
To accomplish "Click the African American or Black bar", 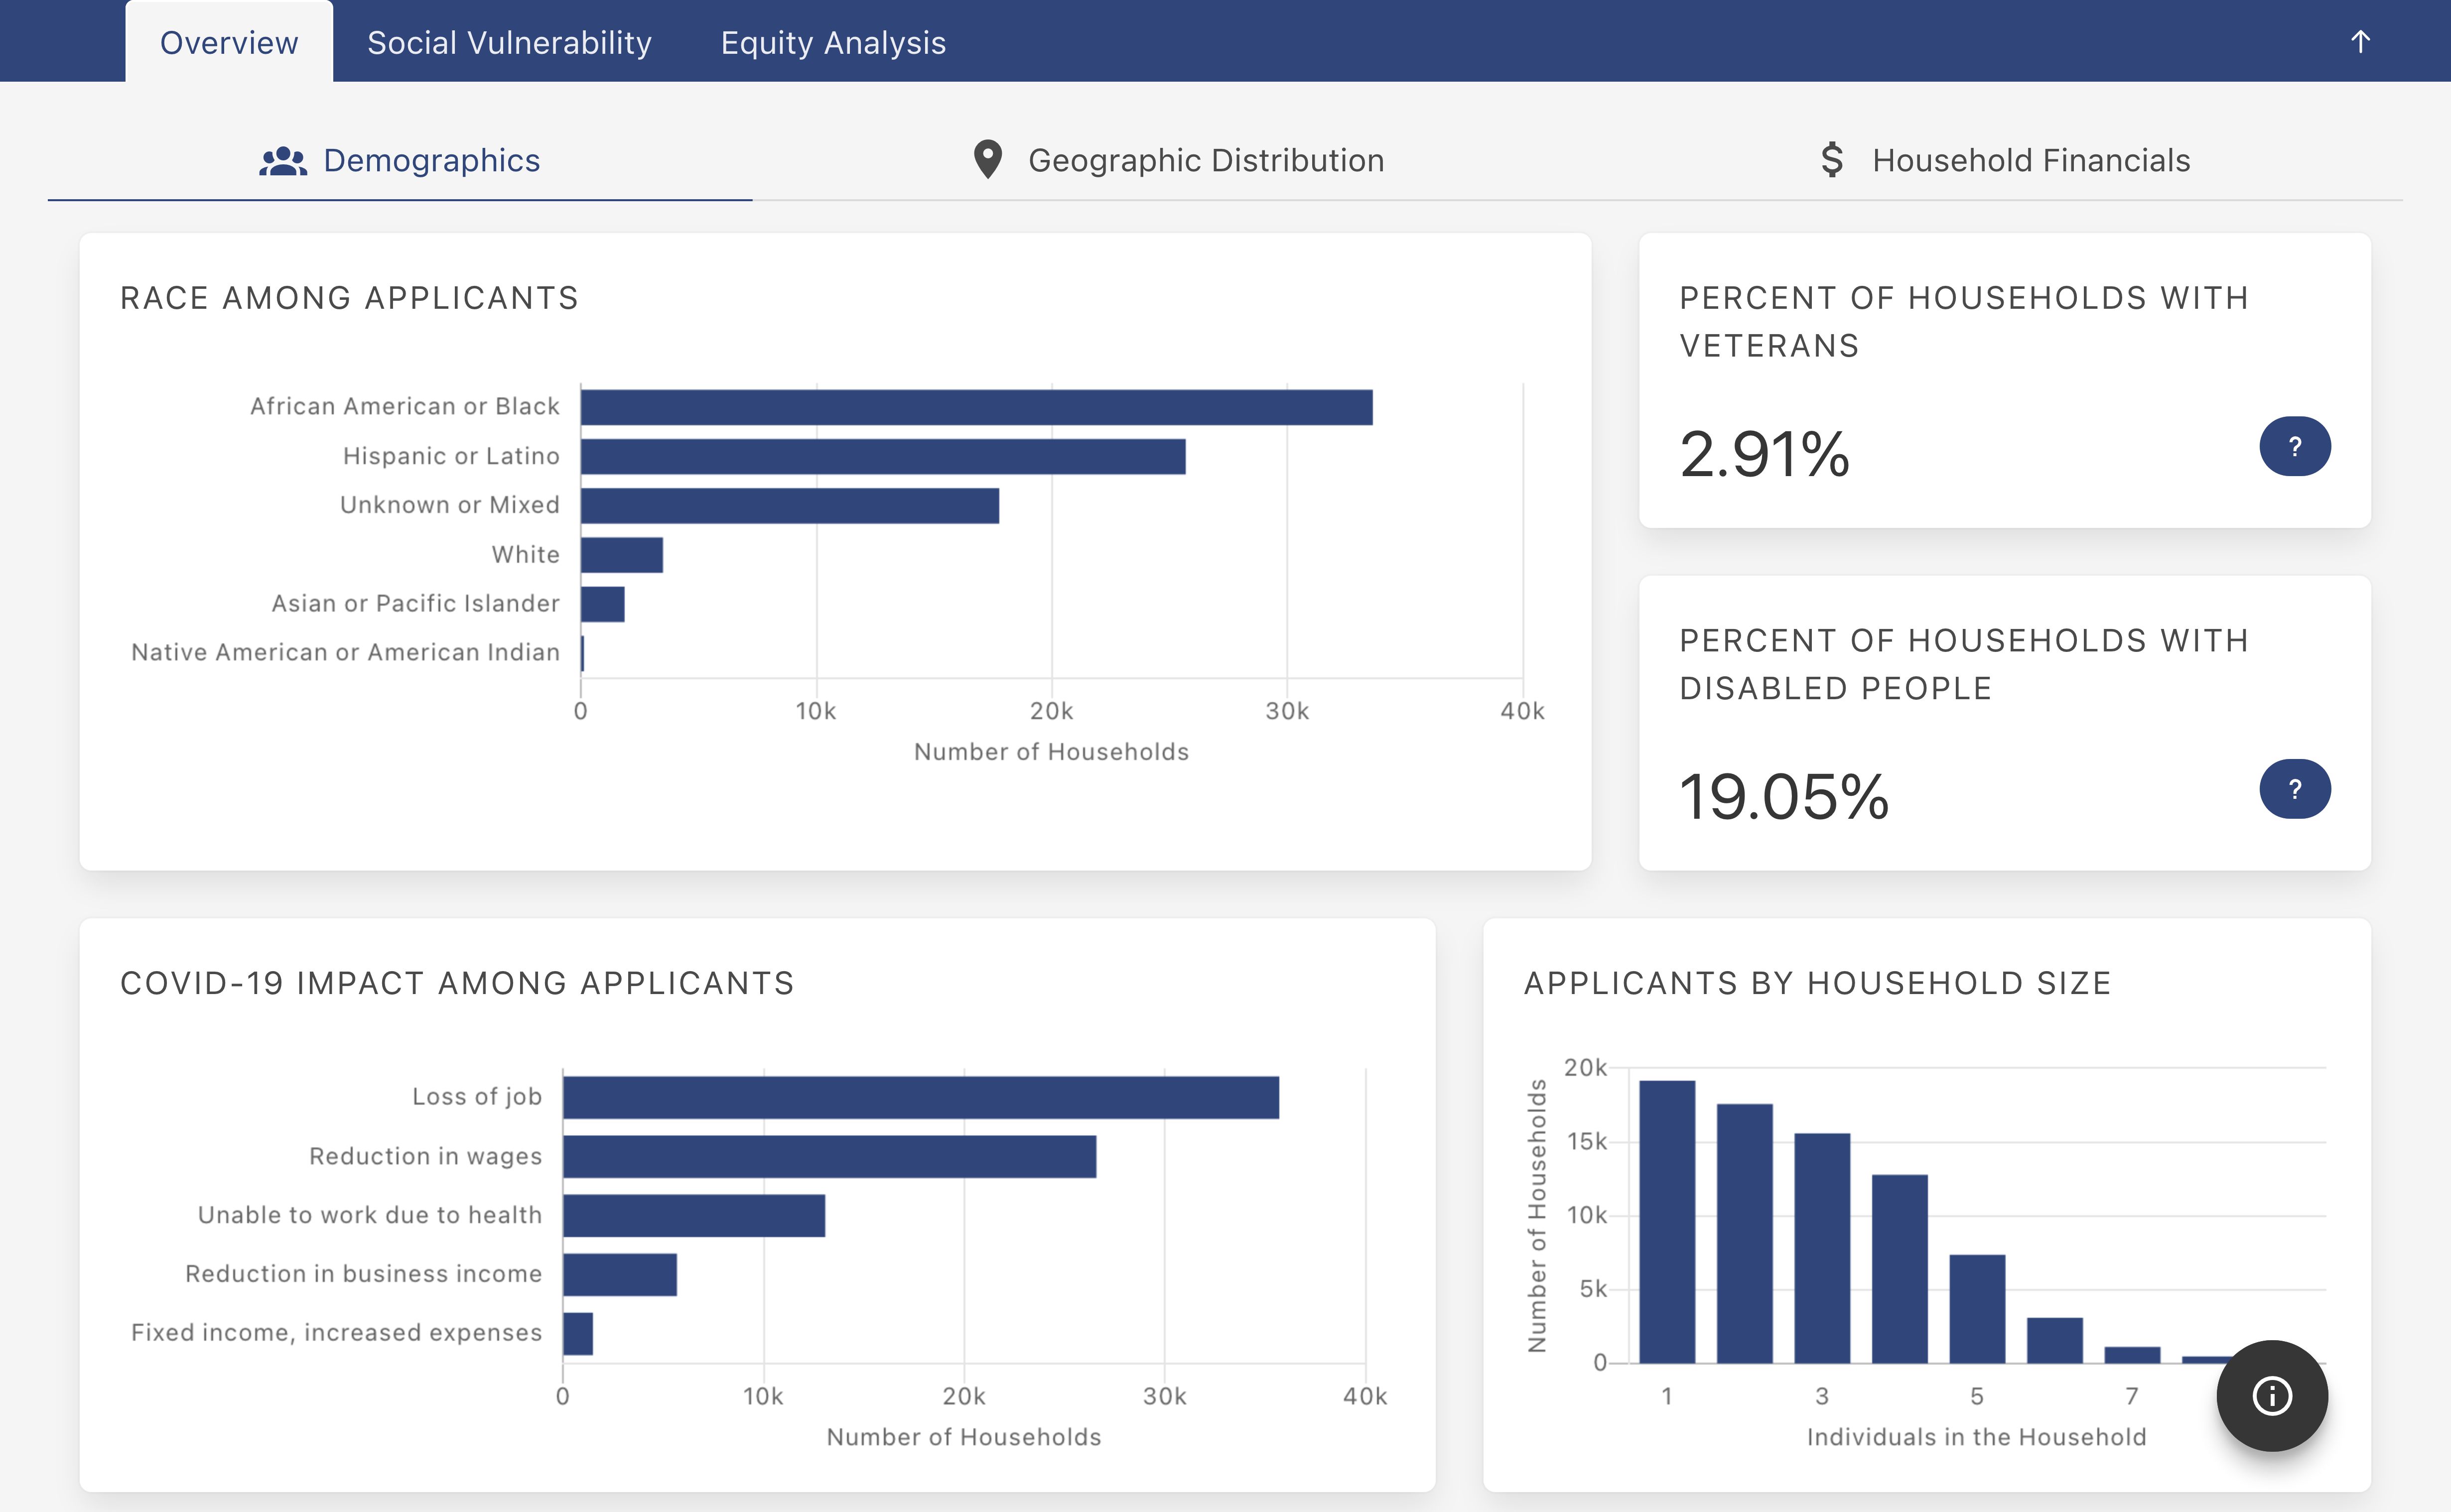I will point(976,407).
